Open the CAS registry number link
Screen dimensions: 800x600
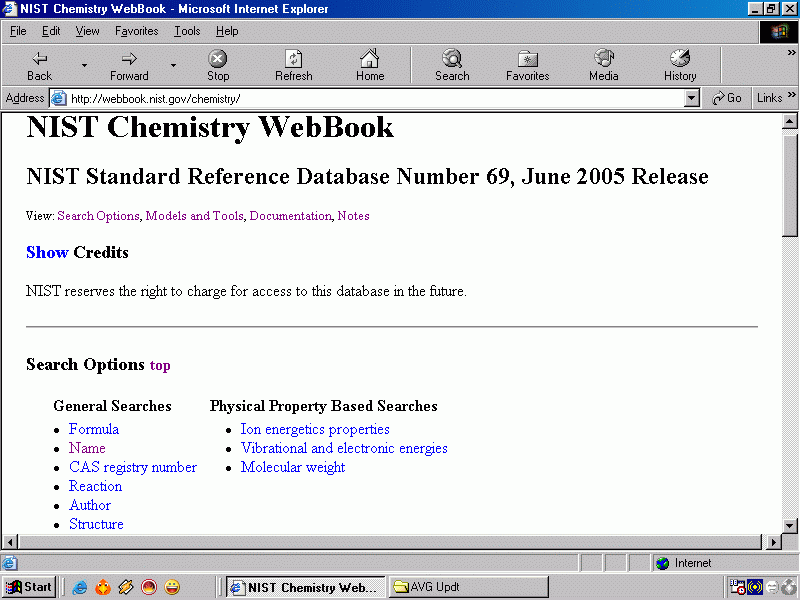coord(133,467)
